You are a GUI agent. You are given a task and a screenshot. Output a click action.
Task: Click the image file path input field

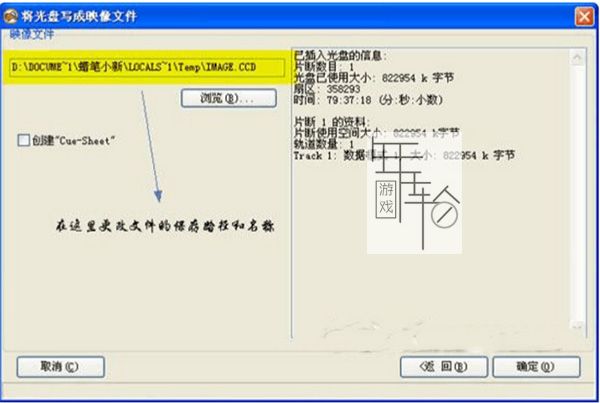point(147,67)
